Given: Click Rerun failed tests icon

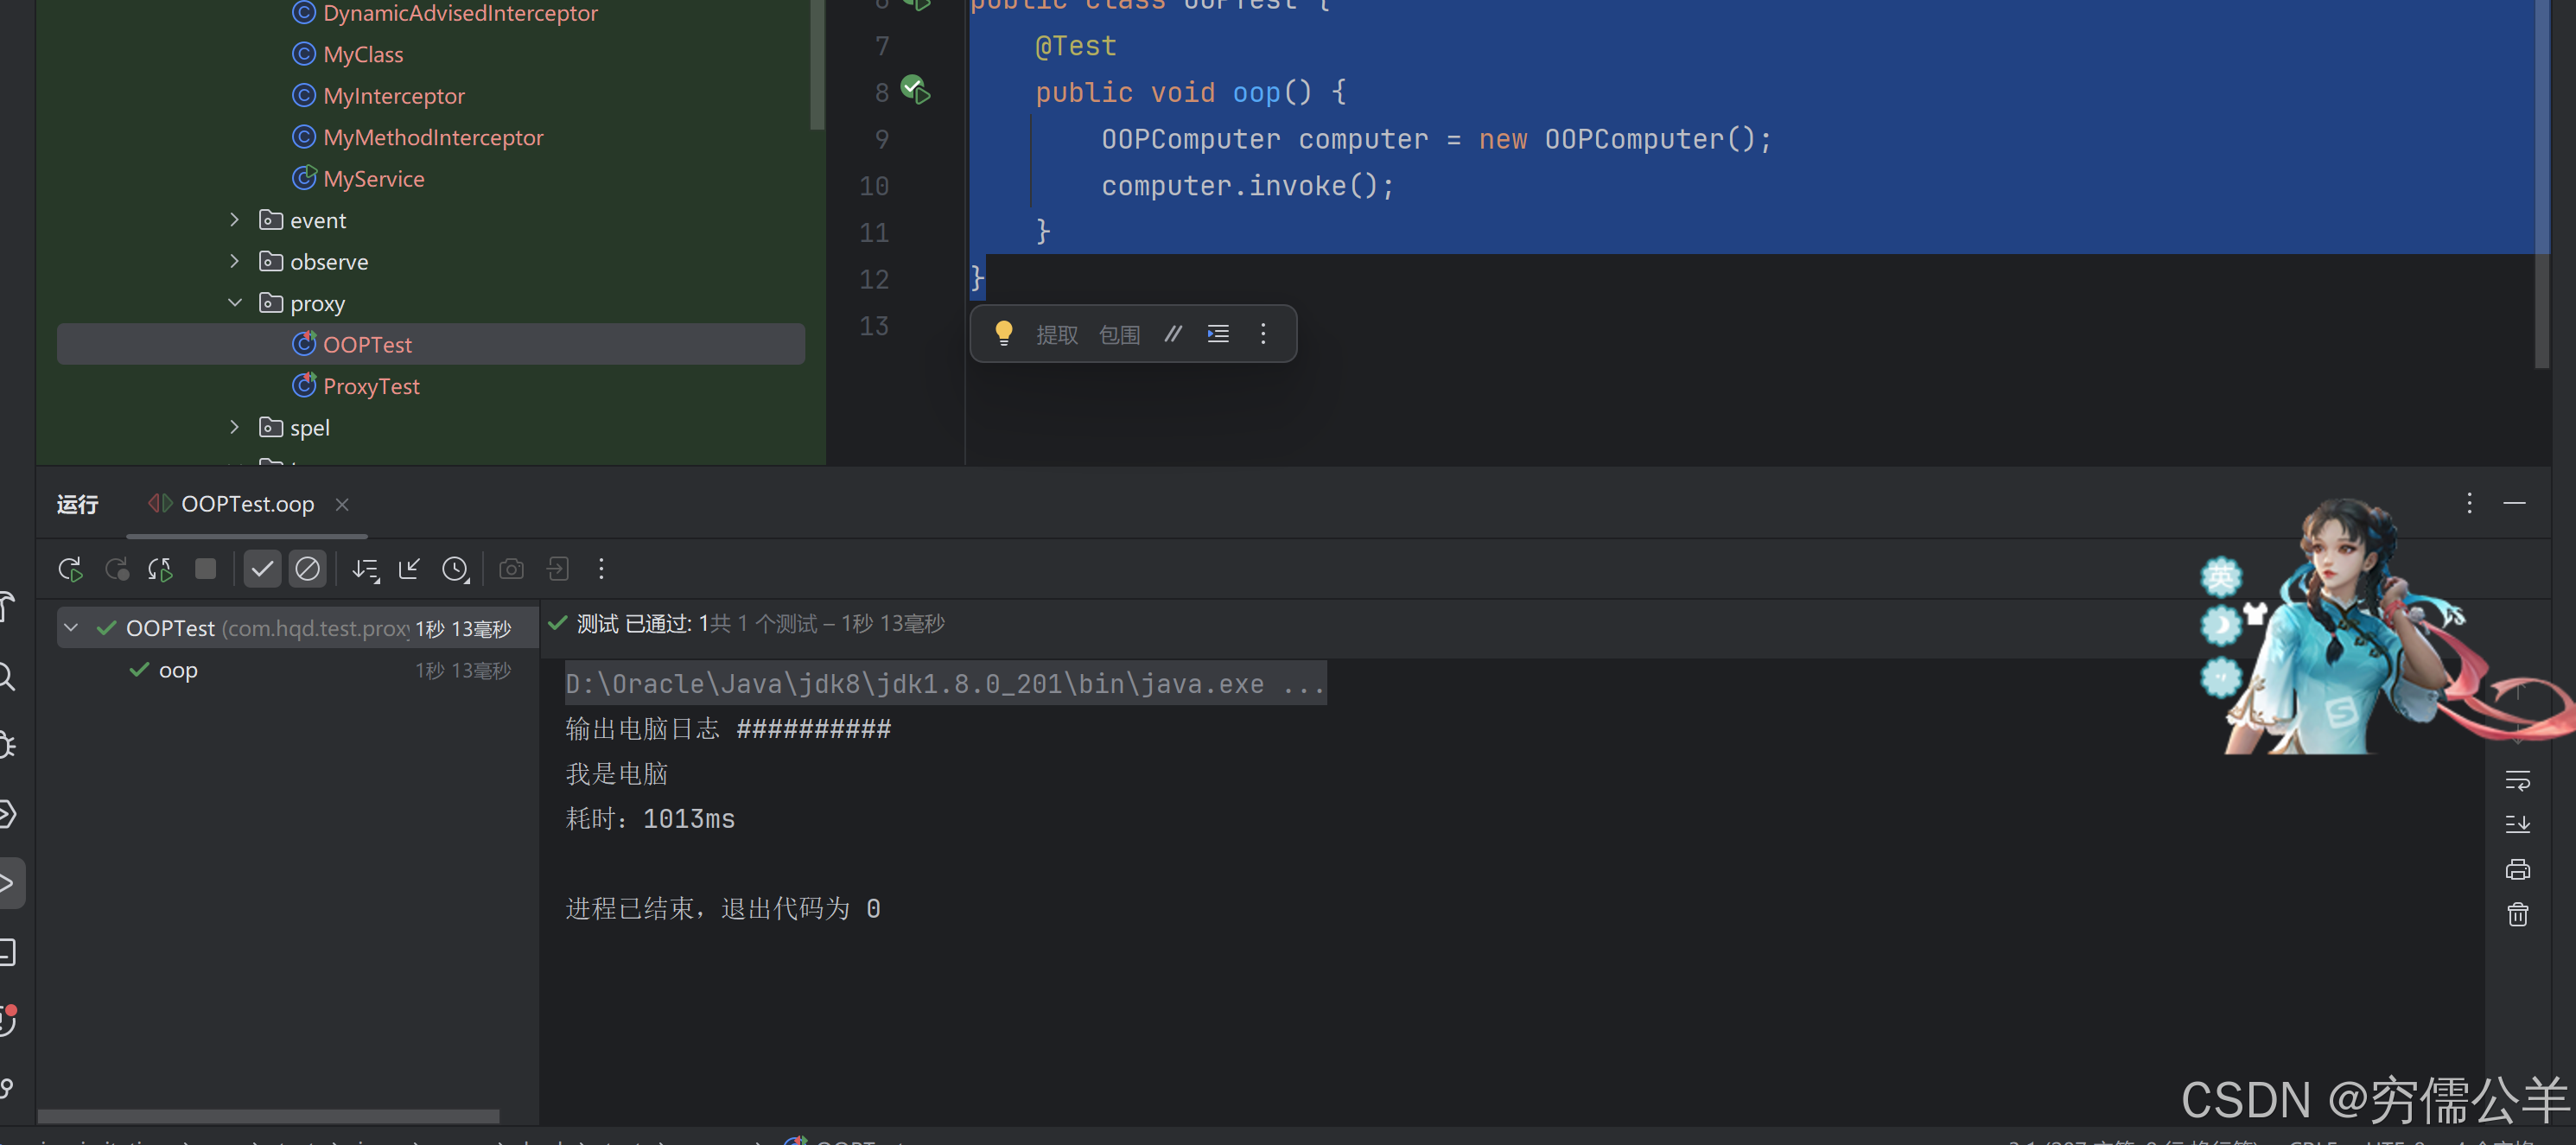Looking at the screenshot, I should (x=117, y=569).
